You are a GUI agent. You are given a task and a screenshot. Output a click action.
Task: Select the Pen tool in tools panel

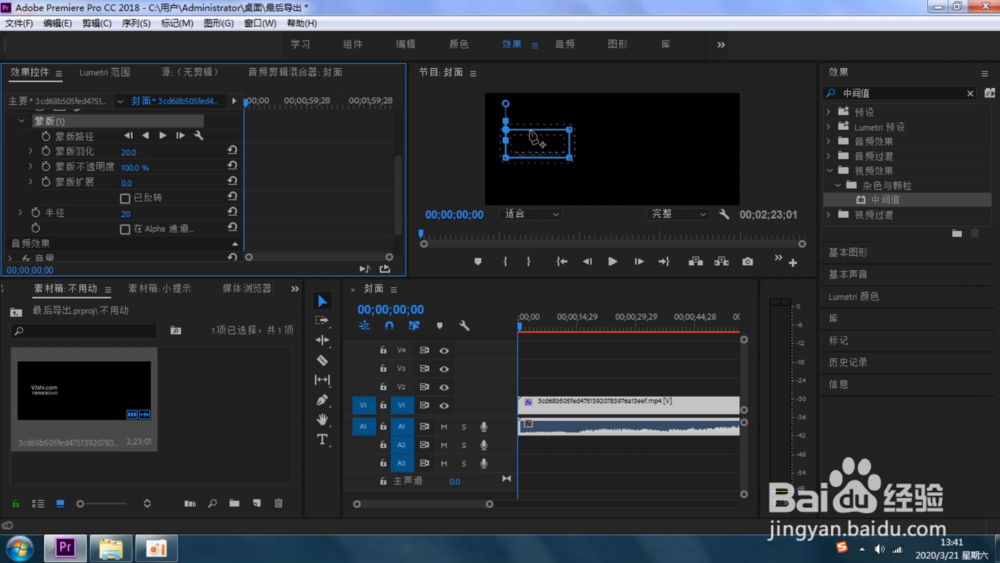point(322,400)
